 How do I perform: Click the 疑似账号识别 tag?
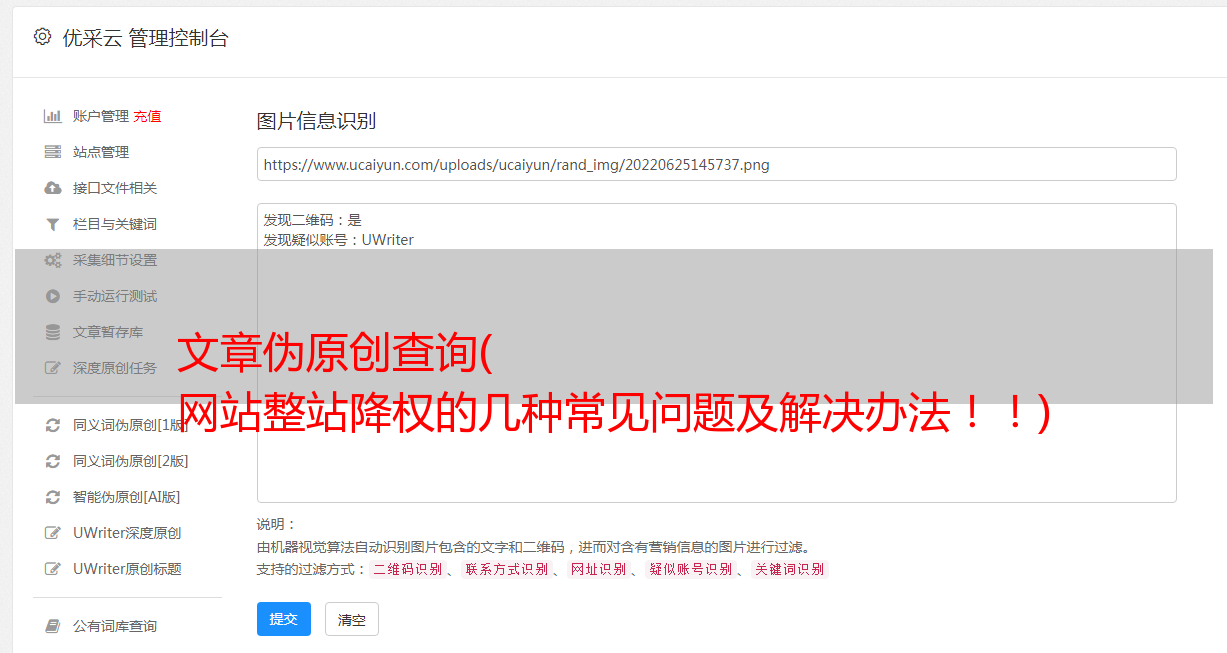pyautogui.click(x=690, y=569)
